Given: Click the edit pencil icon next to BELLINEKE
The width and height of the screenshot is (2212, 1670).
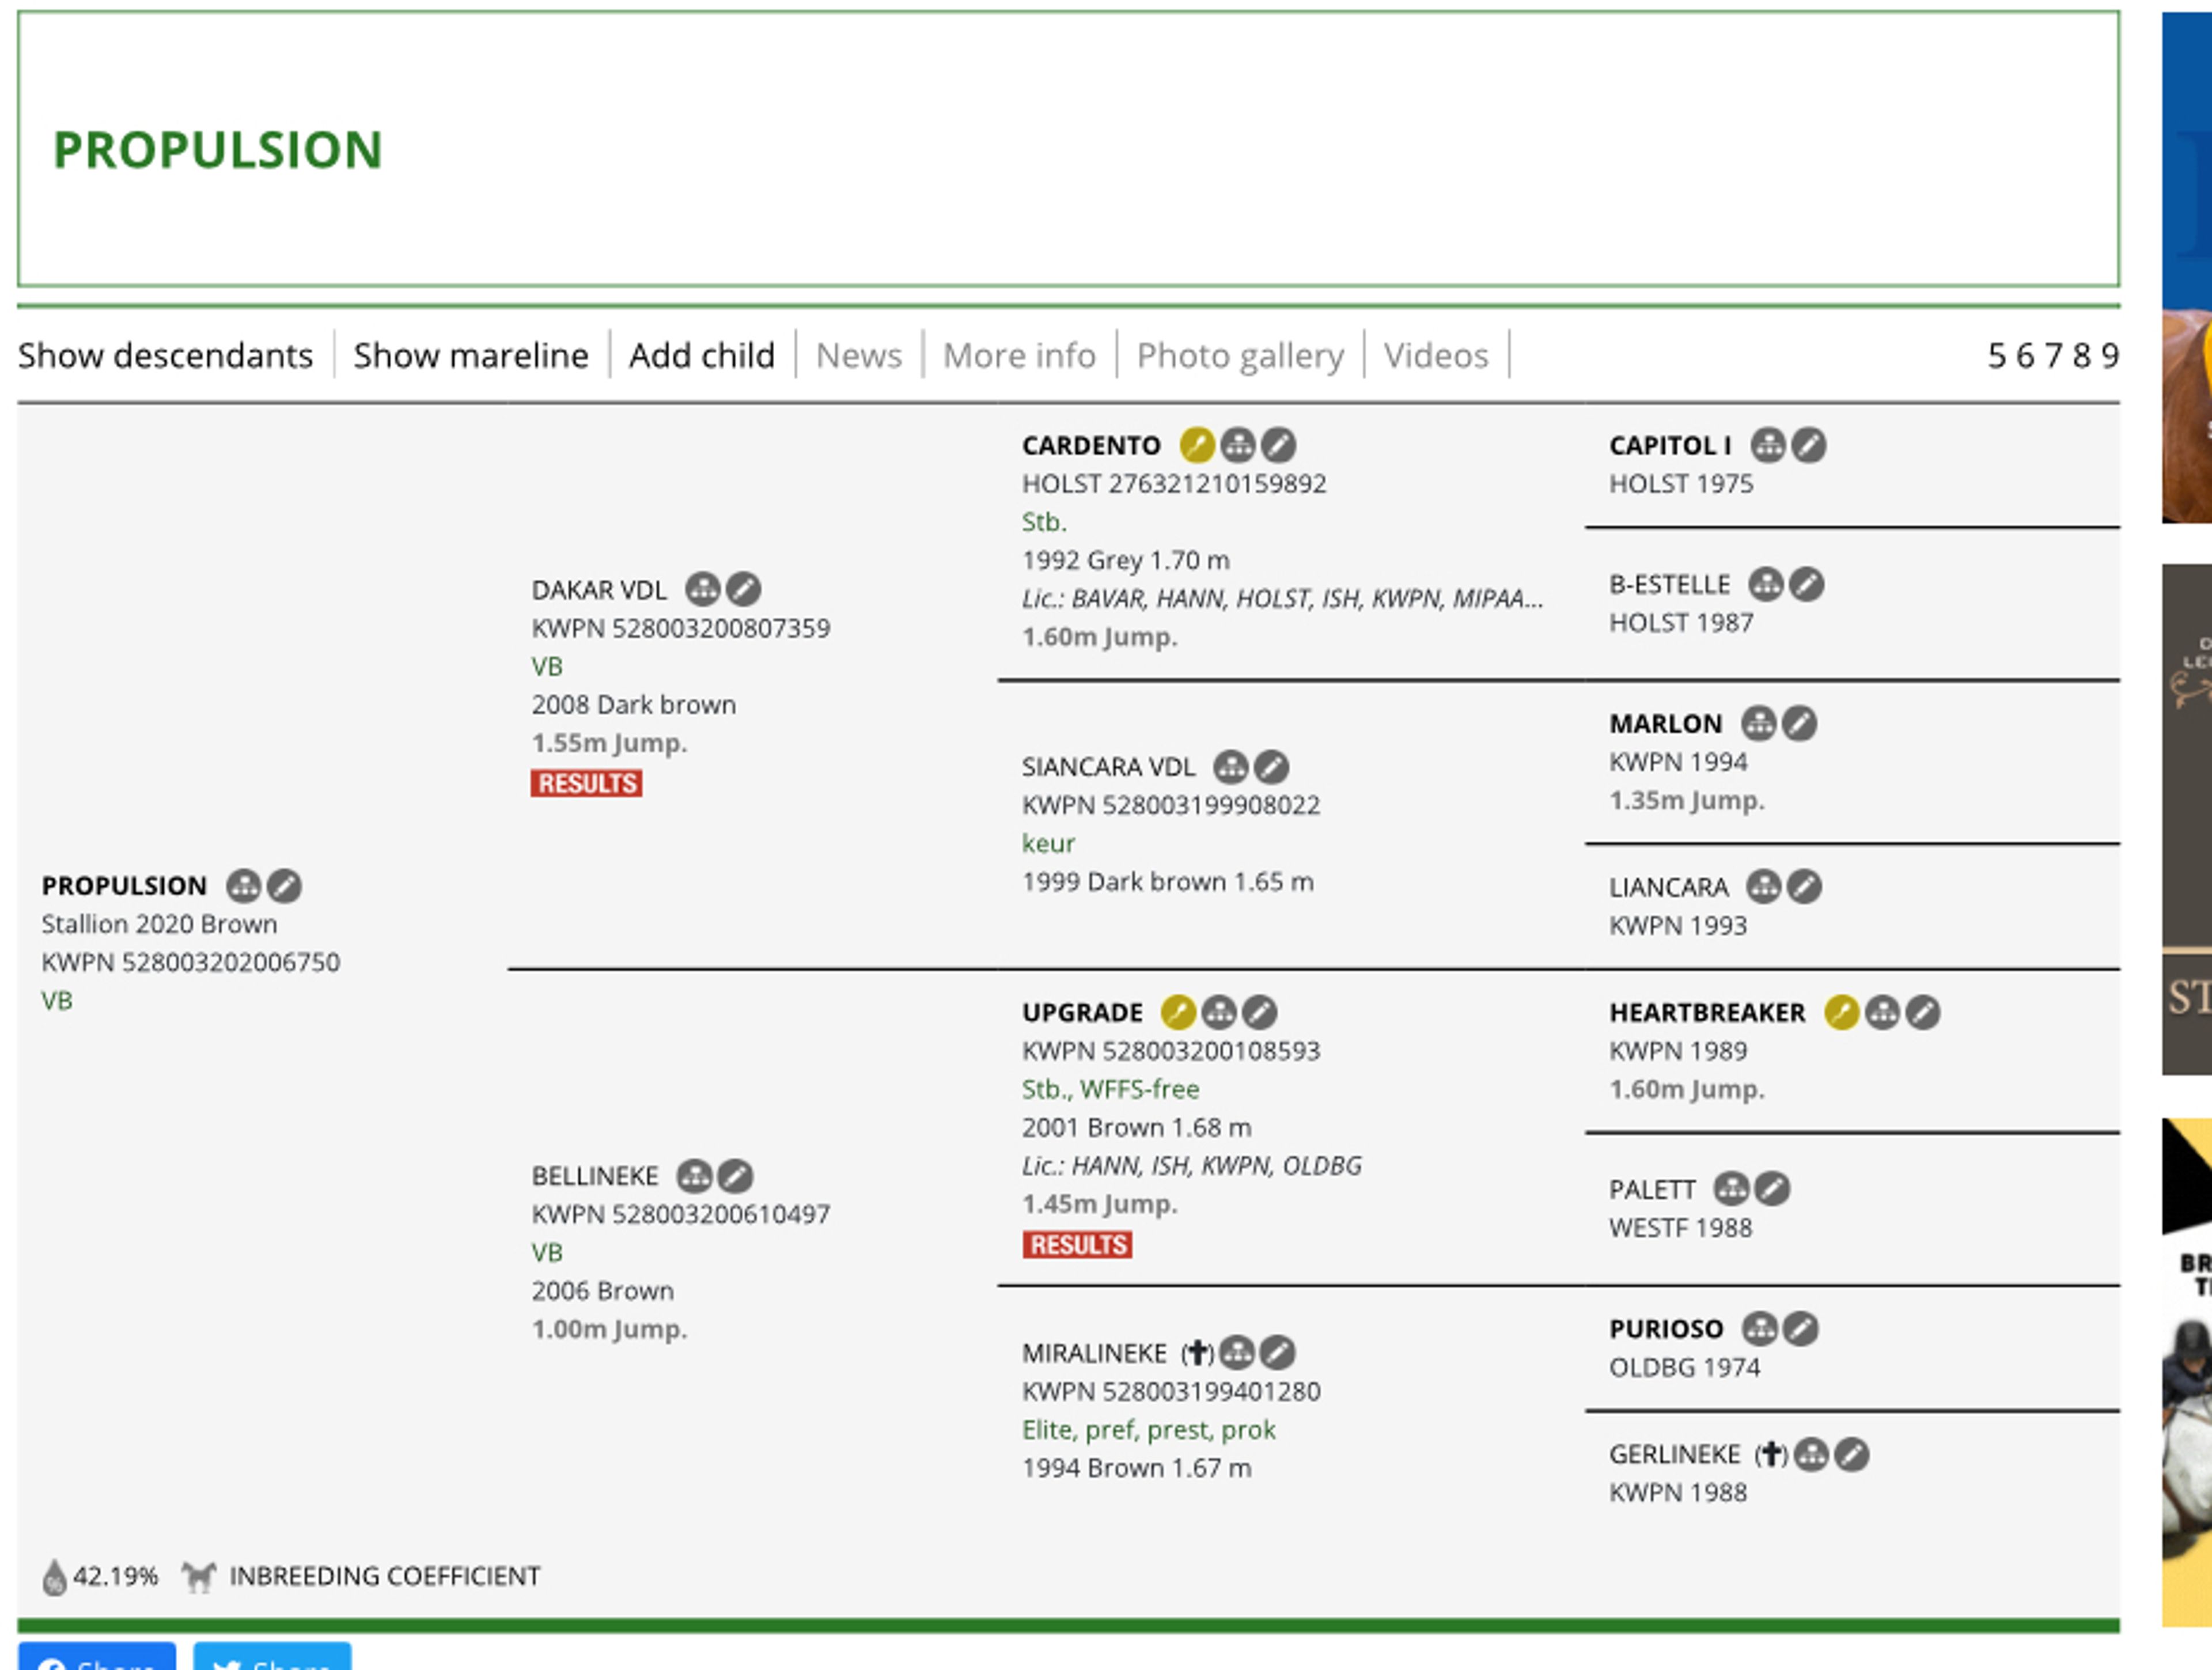Looking at the screenshot, I should point(735,1176).
